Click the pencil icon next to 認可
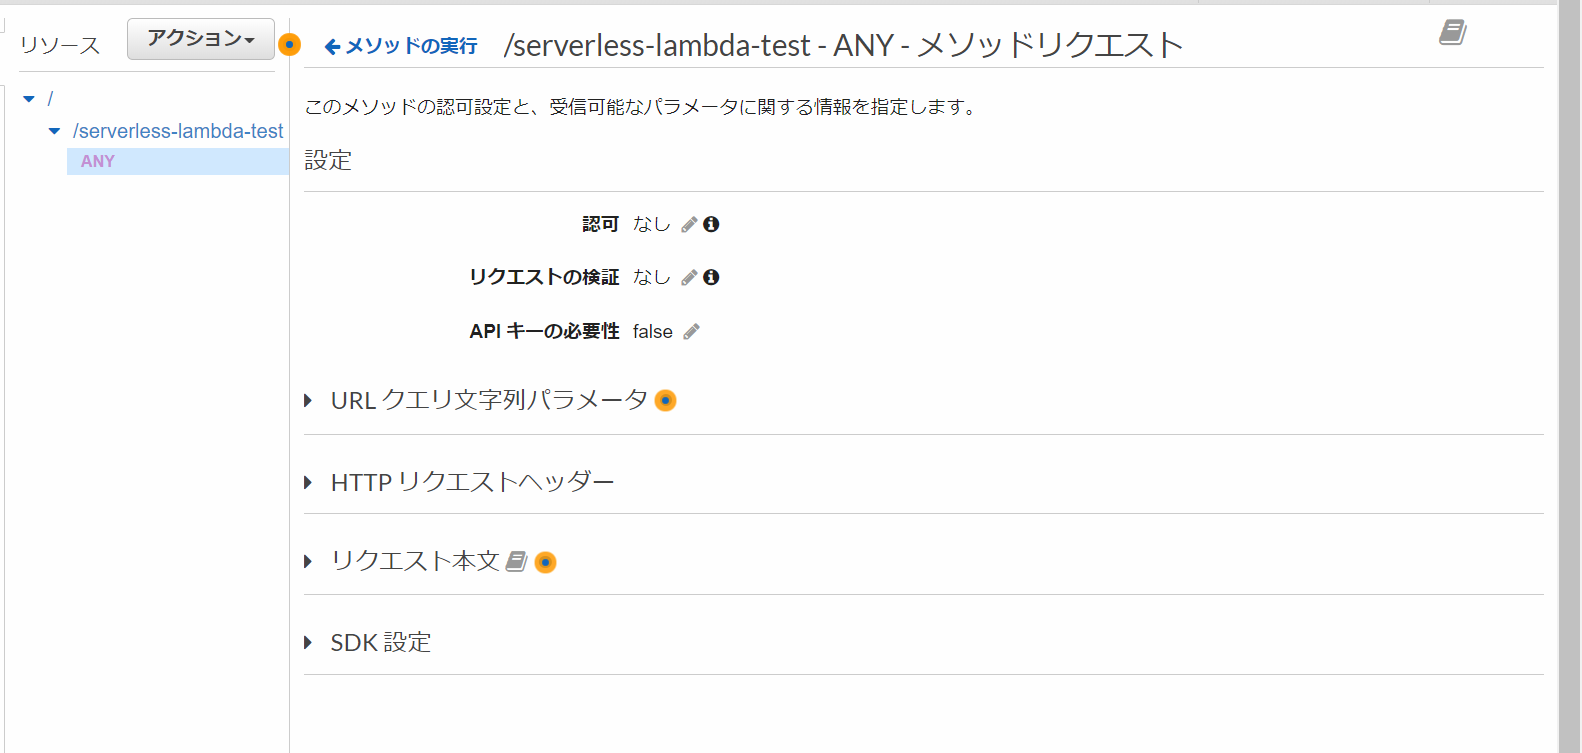Viewport: 1582px width, 753px height. 688,224
